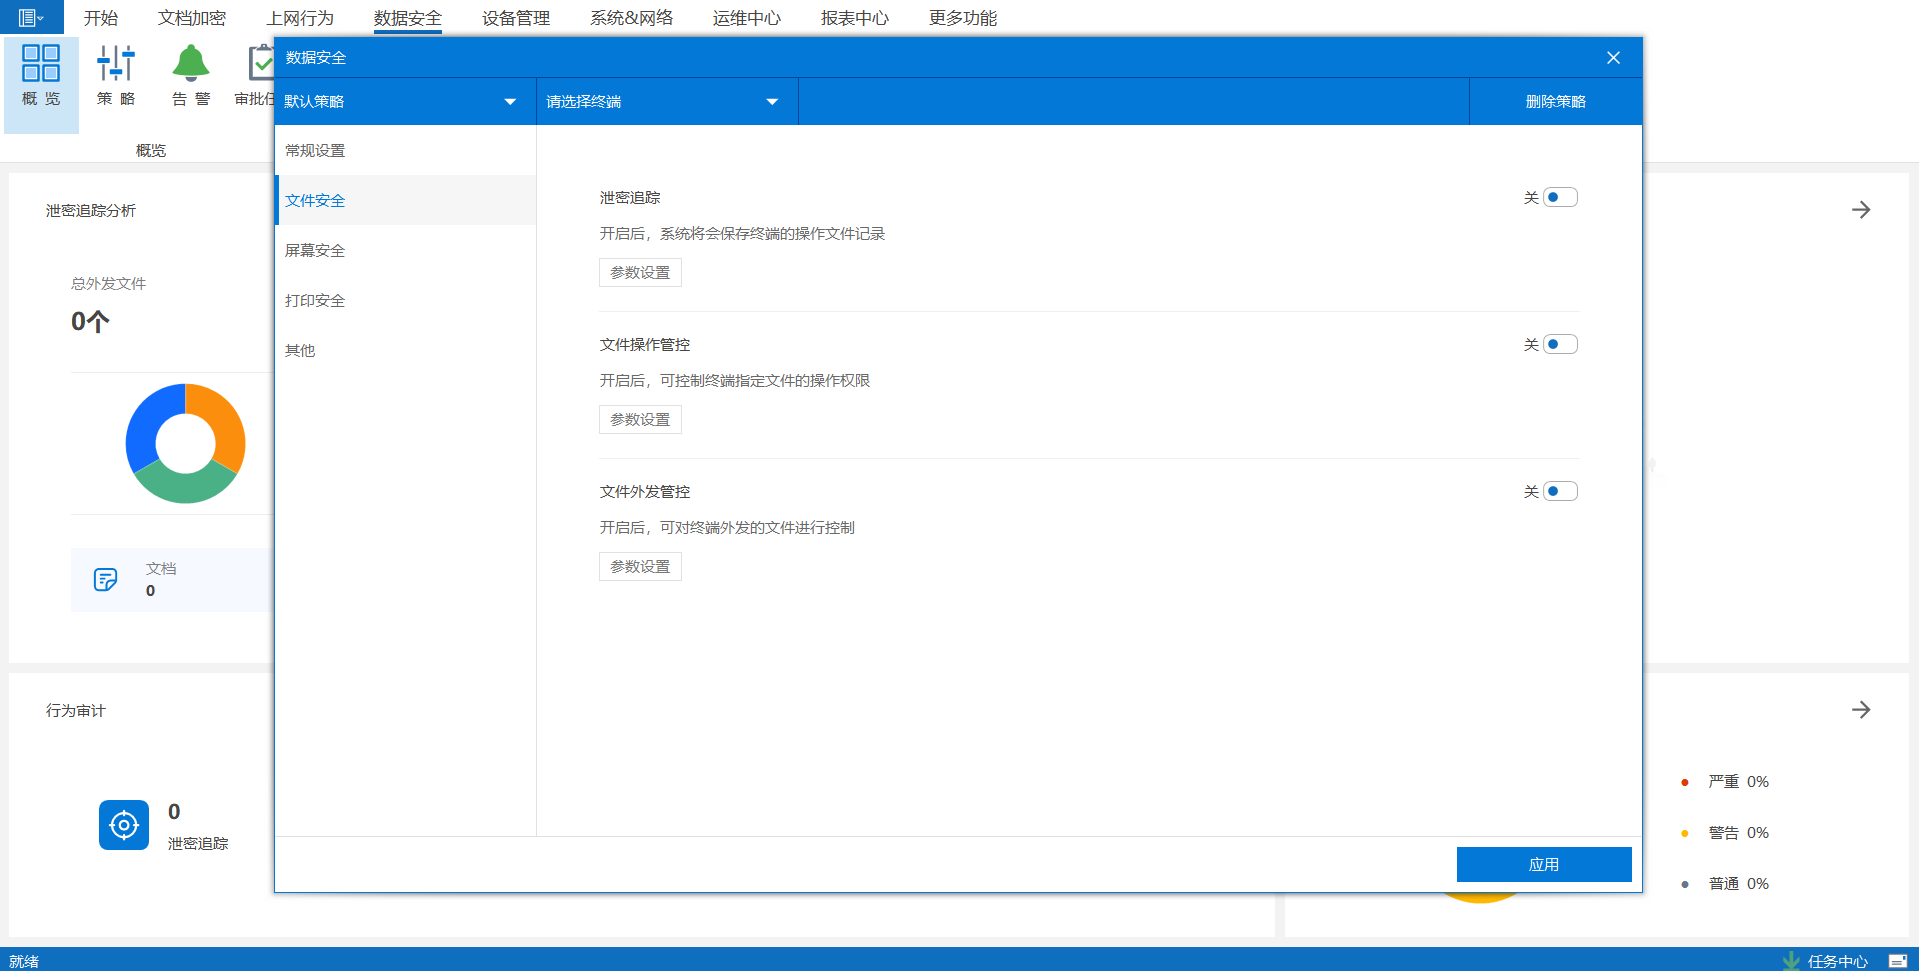Open the 告警 alarm bell icon
The image size is (1919, 971).
click(190, 63)
